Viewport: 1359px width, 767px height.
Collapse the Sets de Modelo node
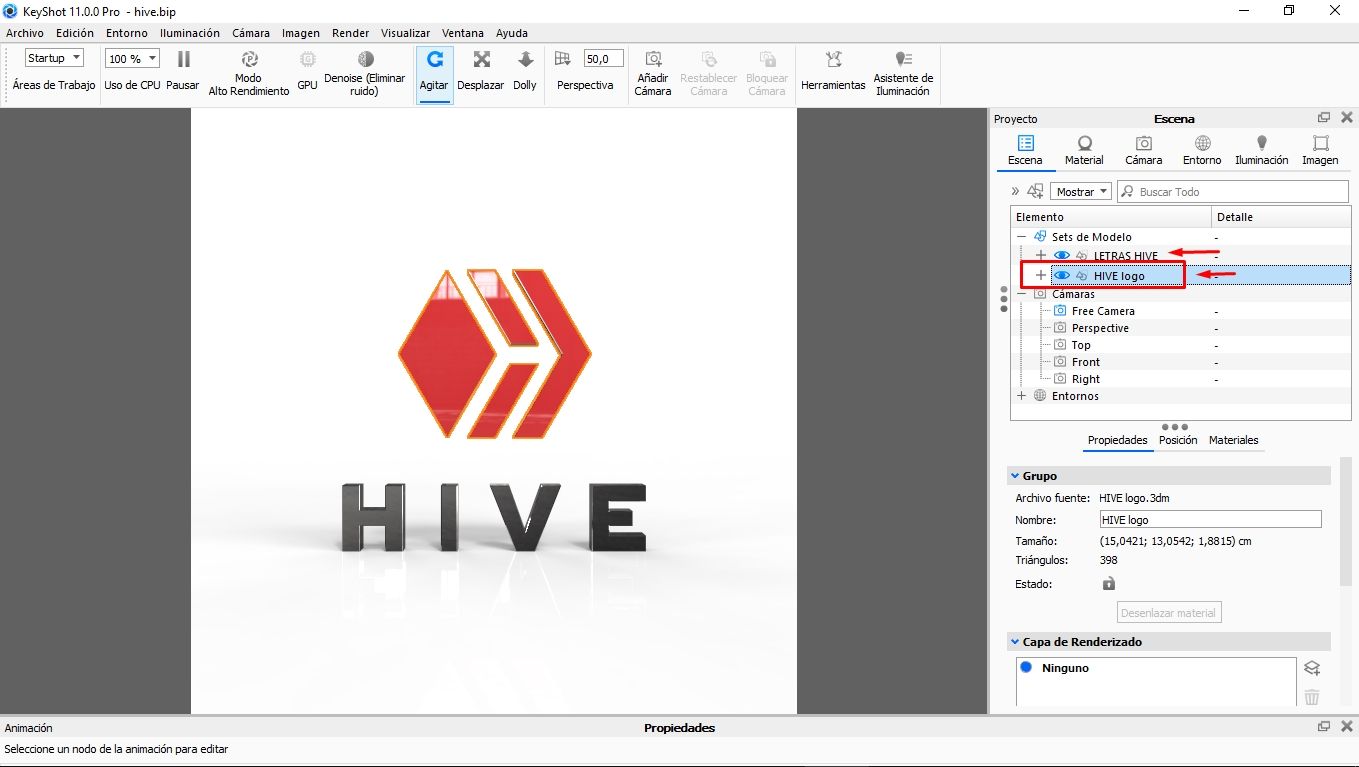coord(1022,237)
